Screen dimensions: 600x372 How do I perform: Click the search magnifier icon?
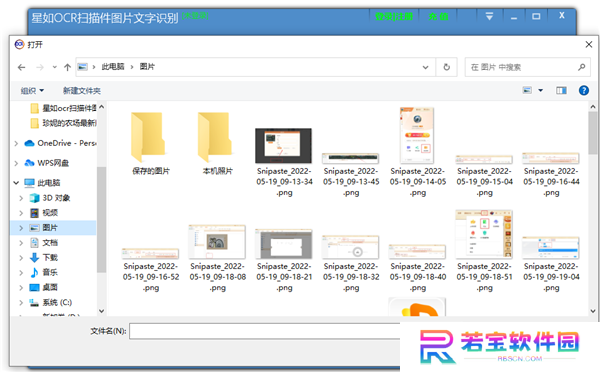(582, 67)
